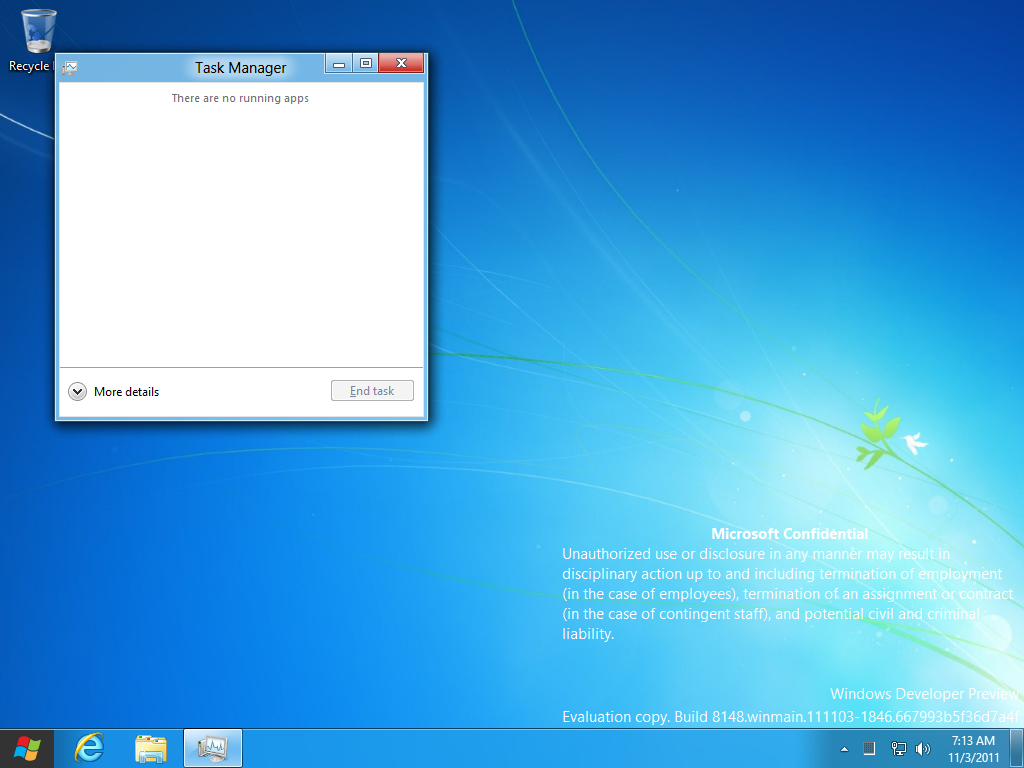The width and height of the screenshot is (1024, 768).
Task: Click the End task button
Action: (372, 391)
